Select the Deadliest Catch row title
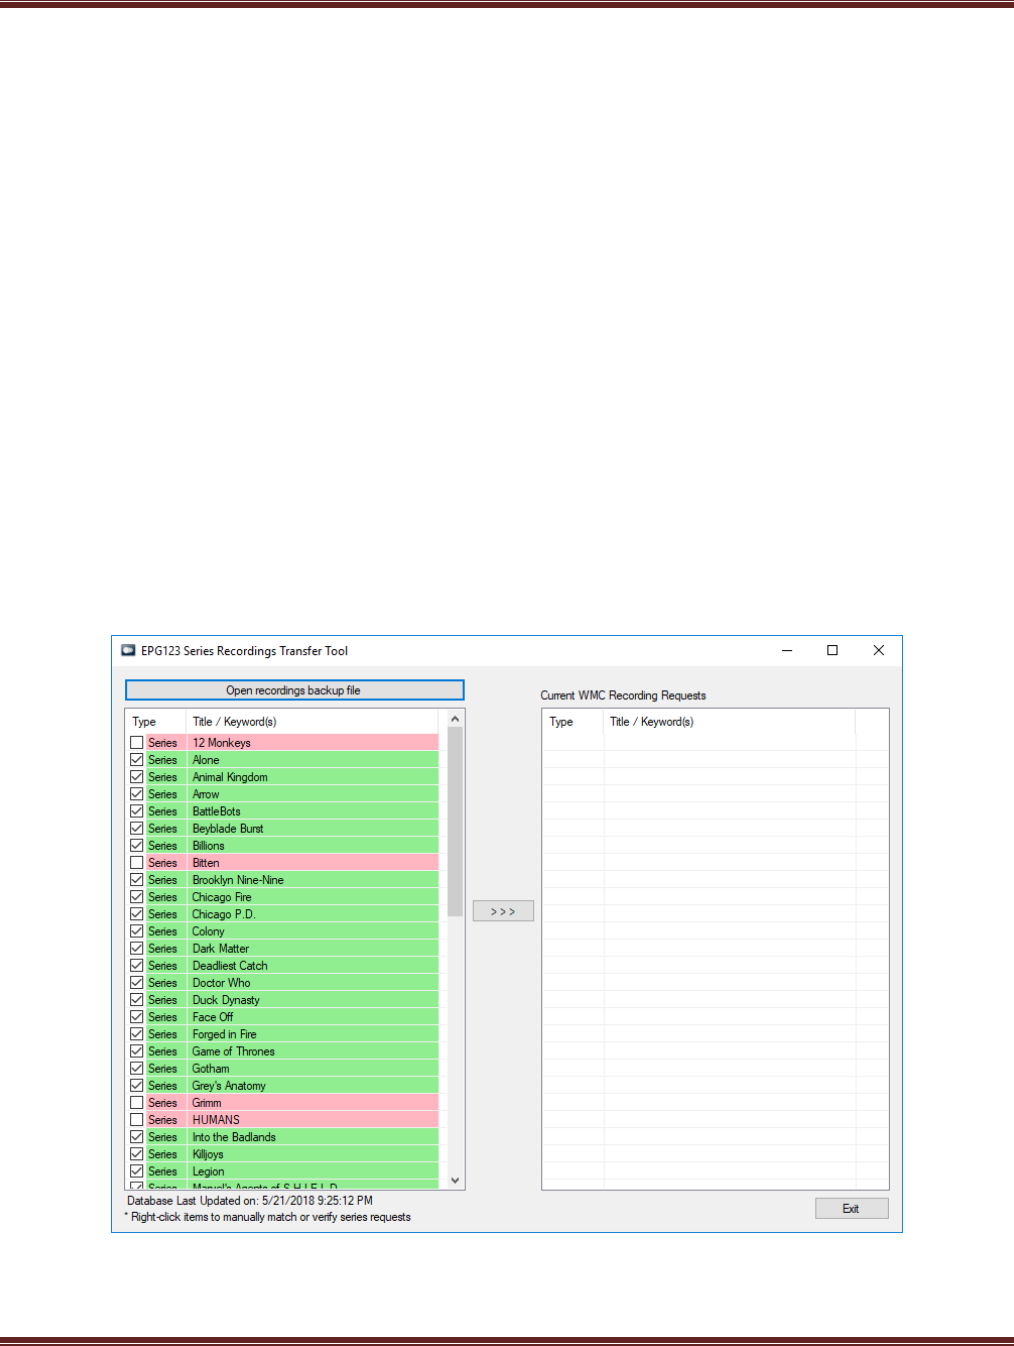This screenshot has width=1014, height=1346. [230, 965]
